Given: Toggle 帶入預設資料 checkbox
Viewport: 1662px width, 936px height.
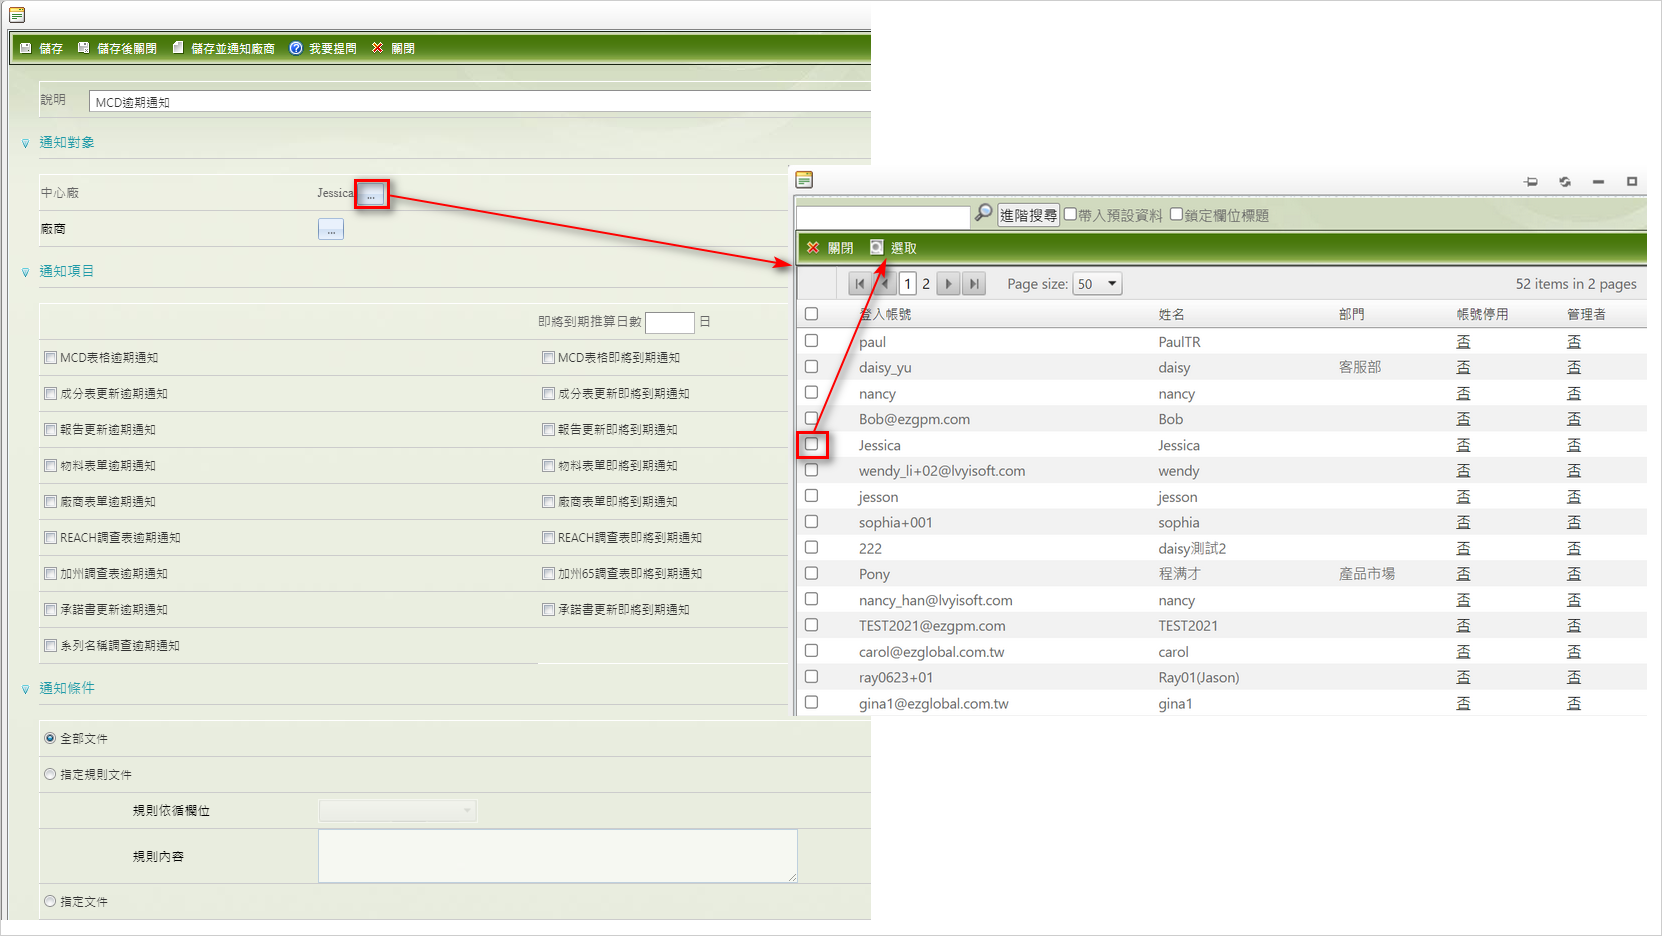Looking at the screenshot, I should click(x=1070, y=214).
